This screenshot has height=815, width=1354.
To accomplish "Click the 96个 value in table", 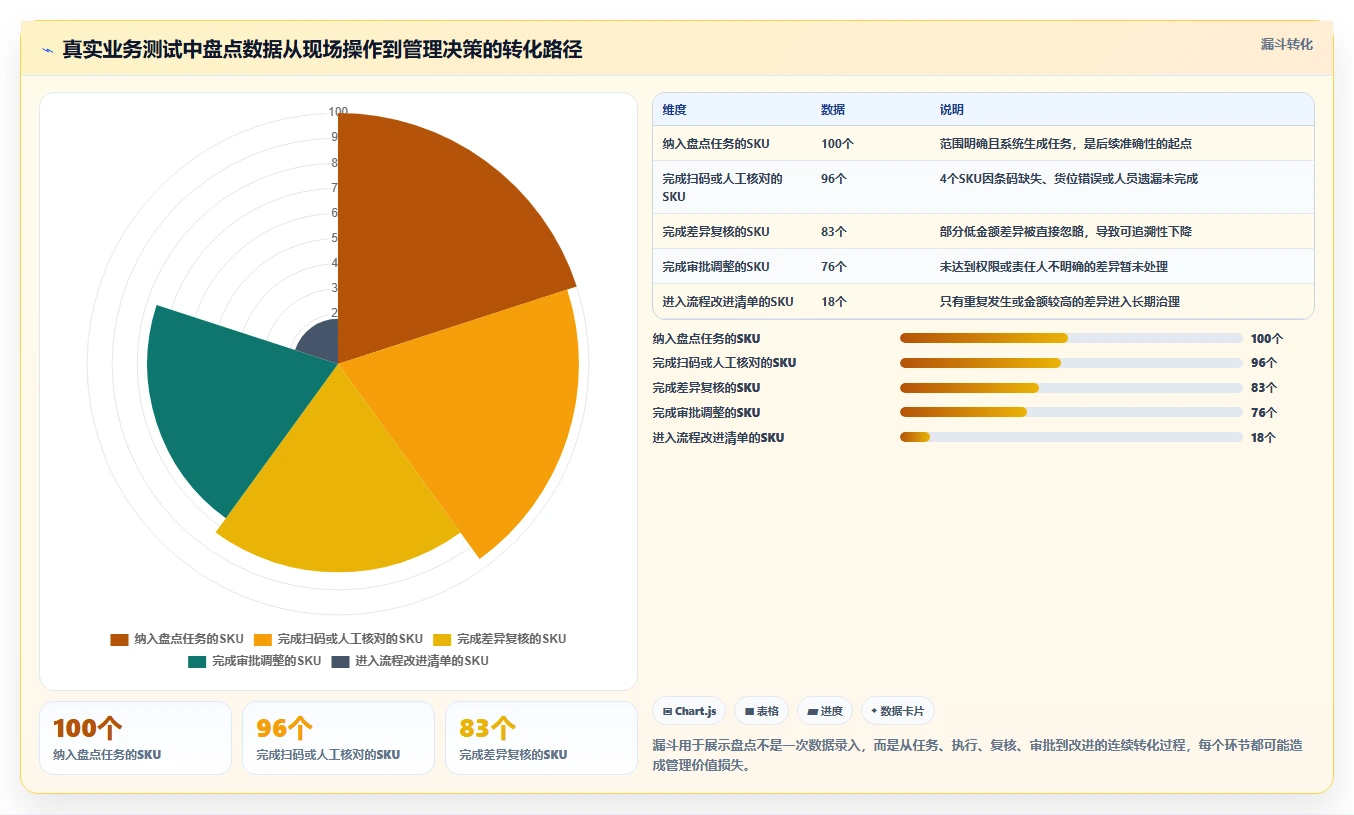I will (x=834, y=179).
